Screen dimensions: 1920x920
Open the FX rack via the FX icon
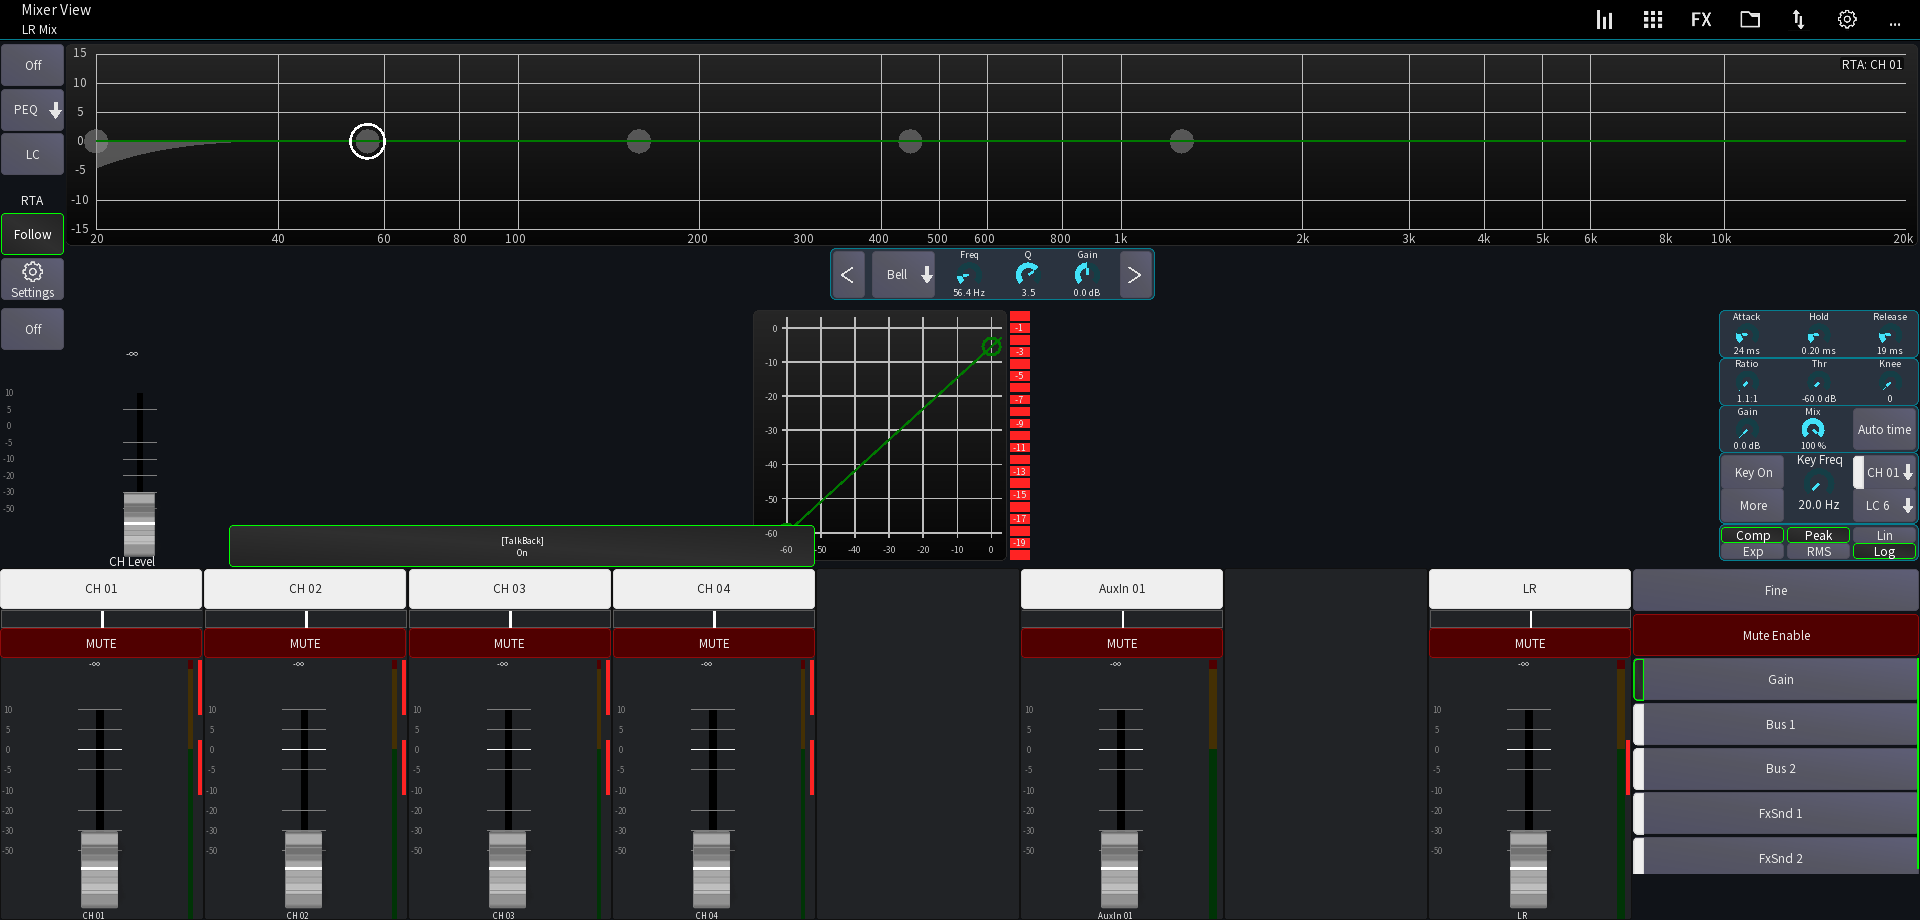tap(1701, 19)
